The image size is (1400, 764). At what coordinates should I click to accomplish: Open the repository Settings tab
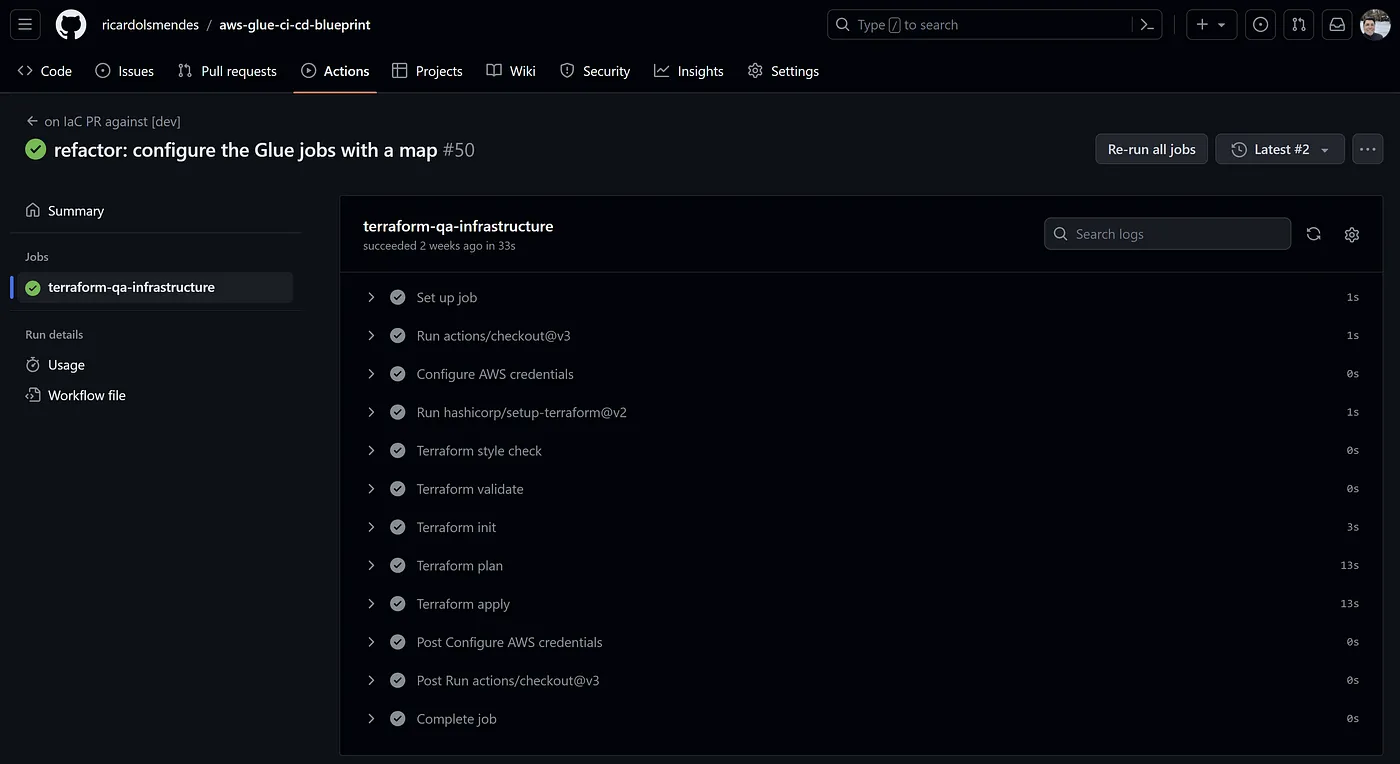783,71
